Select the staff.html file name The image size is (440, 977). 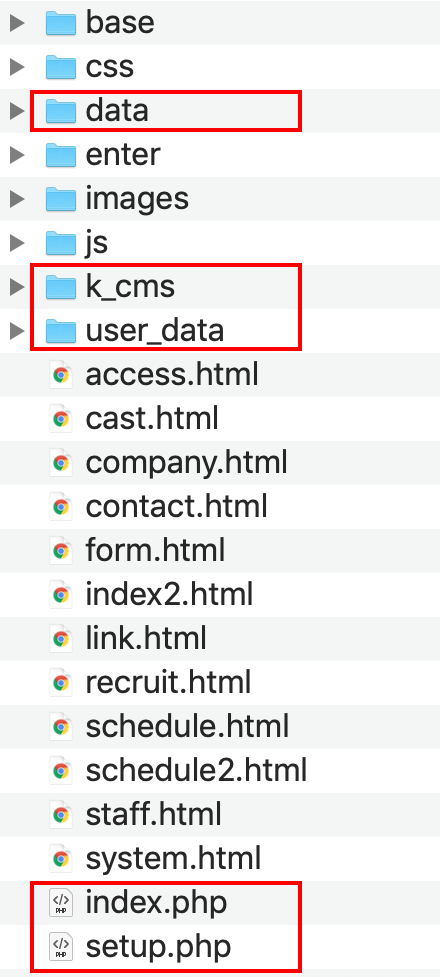click(x=153, y=815)
